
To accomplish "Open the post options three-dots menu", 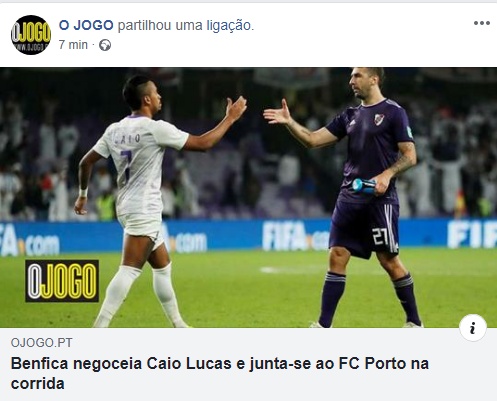I will click(482, 23).
